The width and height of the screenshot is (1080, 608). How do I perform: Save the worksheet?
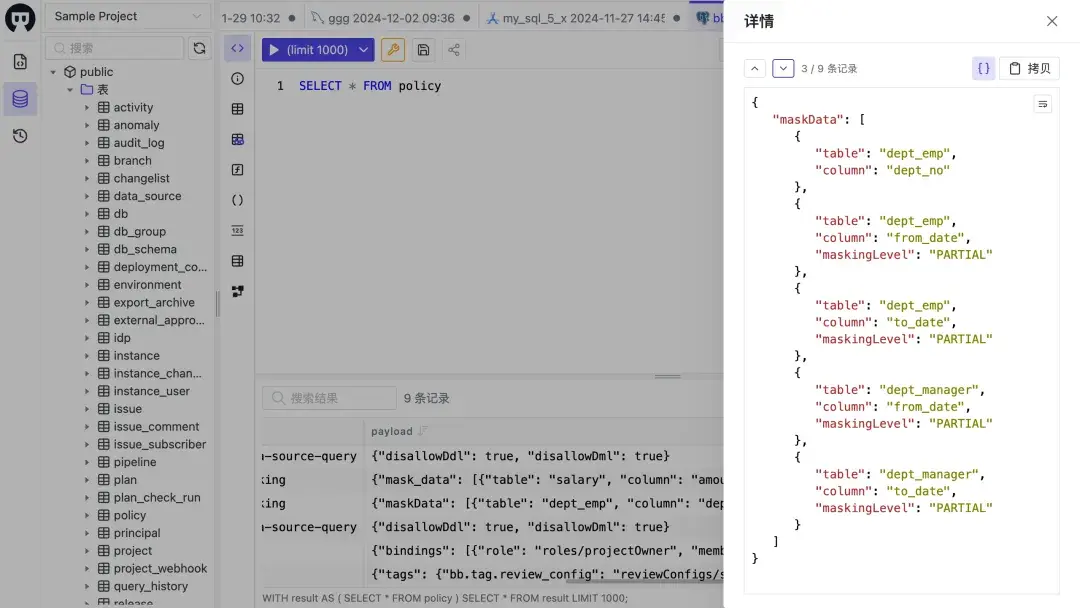point(423,50)
